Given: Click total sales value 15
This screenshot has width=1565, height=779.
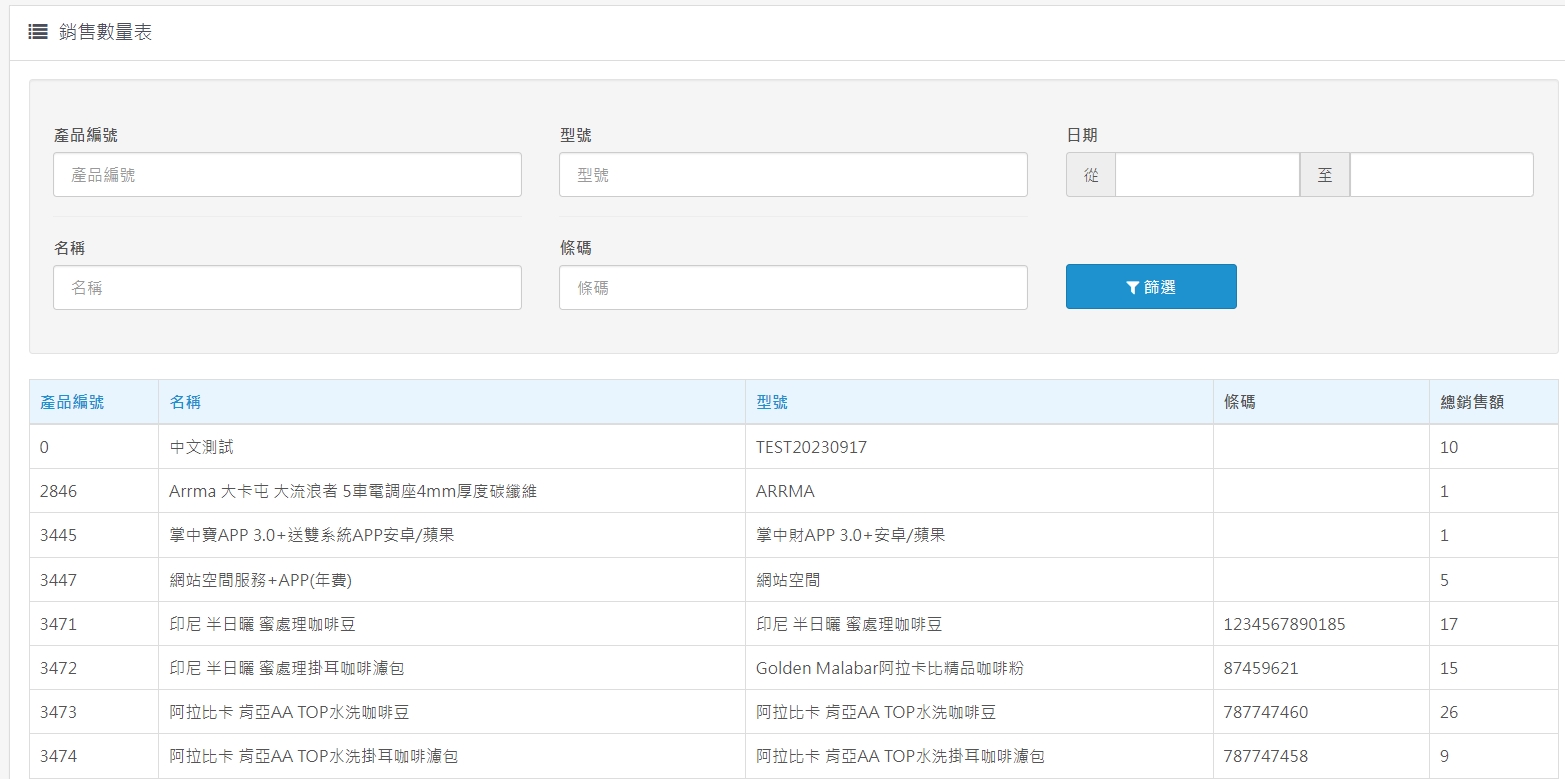Looking at the screenshot, I should point(1449,668).
